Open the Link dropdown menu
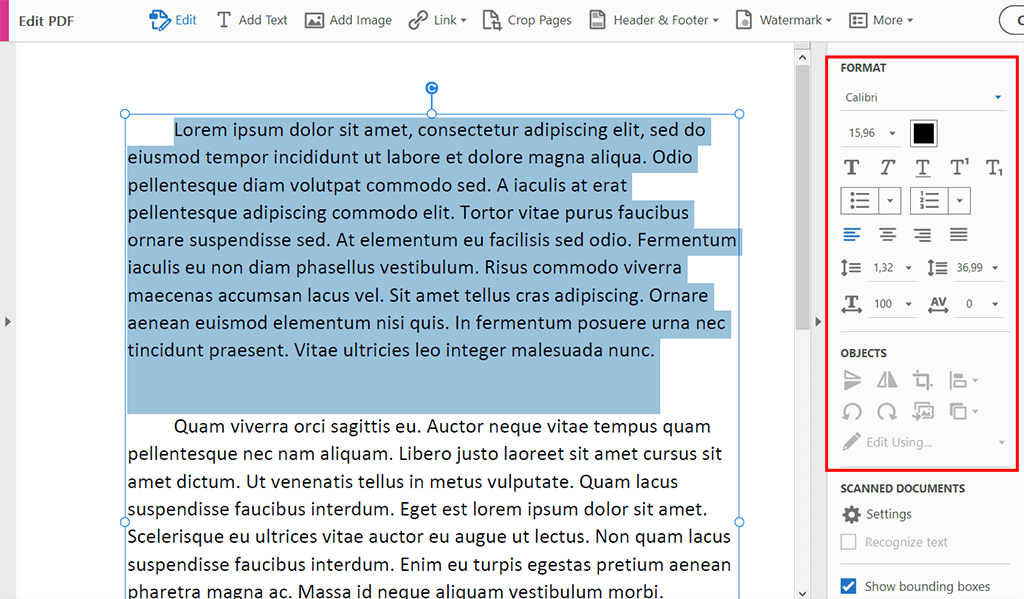This screenshot has height=599, width=1024. point(438,20)
